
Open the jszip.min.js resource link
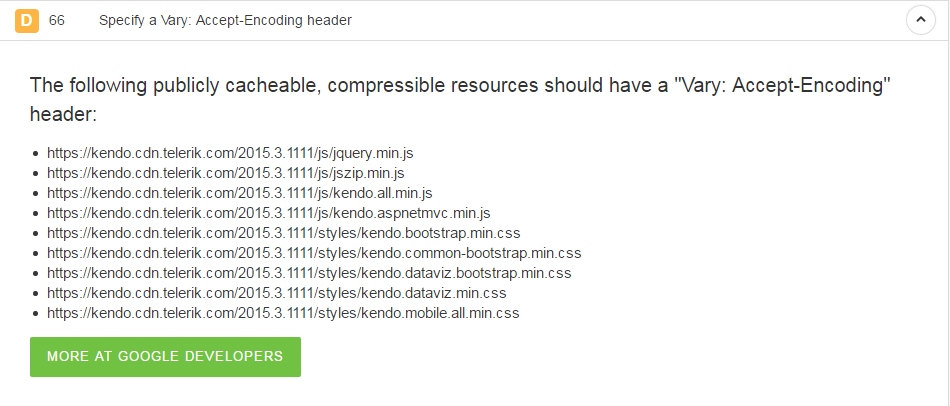(x=226, y=173)
